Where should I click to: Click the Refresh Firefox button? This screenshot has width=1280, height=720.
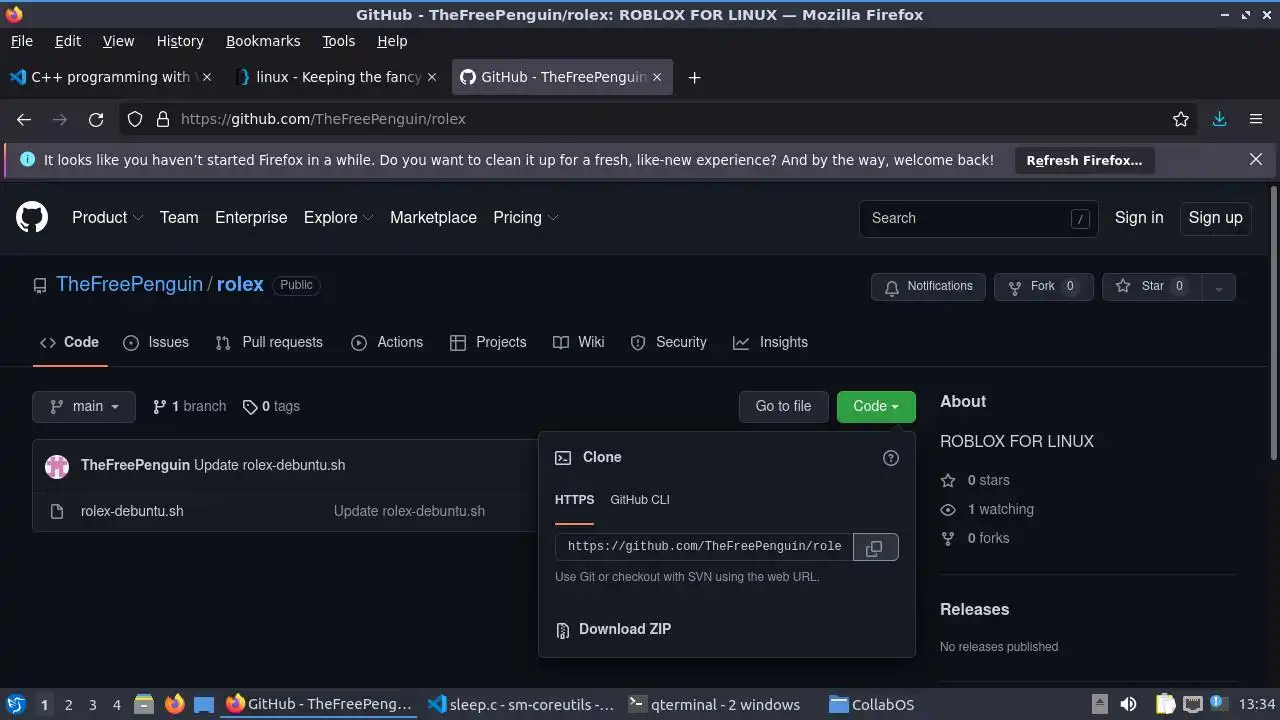[x=1084, y=160]
